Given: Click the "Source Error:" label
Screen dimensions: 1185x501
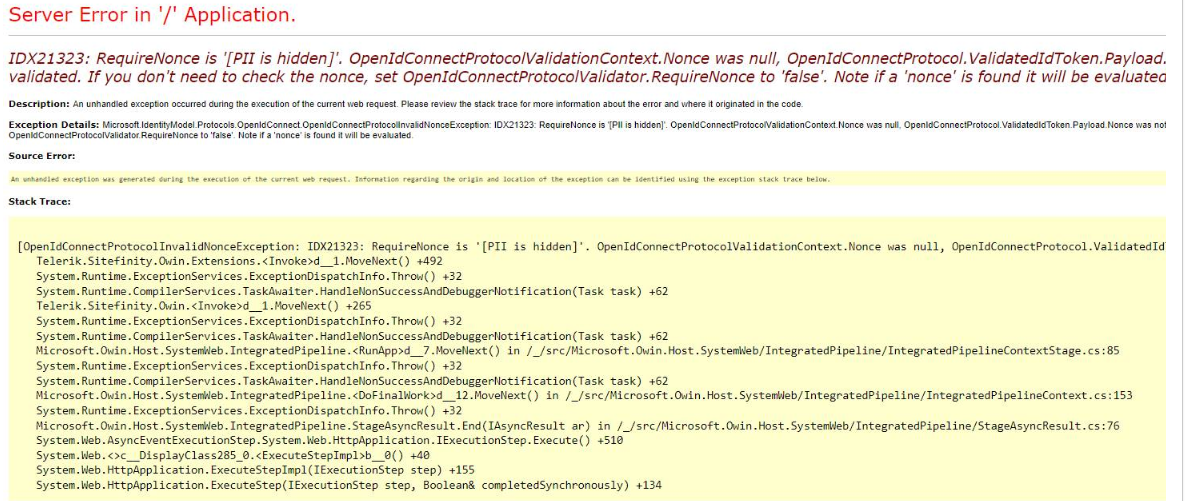Looking at the screenshot, I should click(42, 156).
